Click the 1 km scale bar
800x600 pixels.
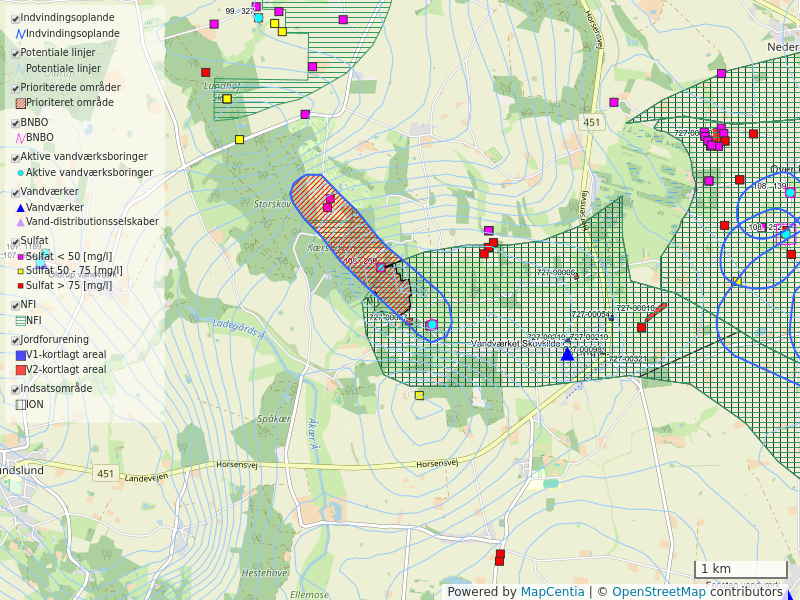tap(740, 569)
